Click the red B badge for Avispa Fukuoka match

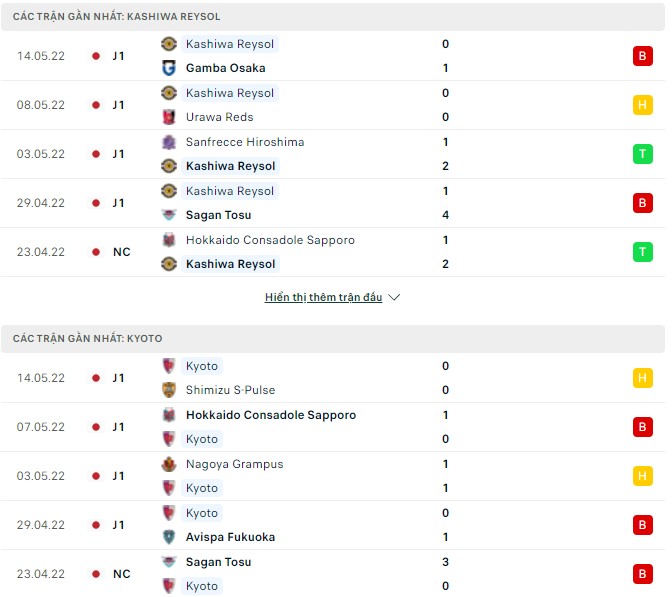coord(642,525)
